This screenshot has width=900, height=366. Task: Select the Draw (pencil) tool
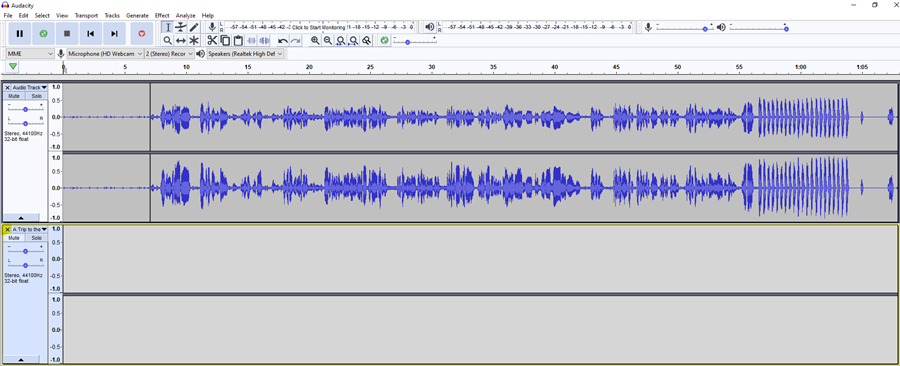[x=194, y=27]
